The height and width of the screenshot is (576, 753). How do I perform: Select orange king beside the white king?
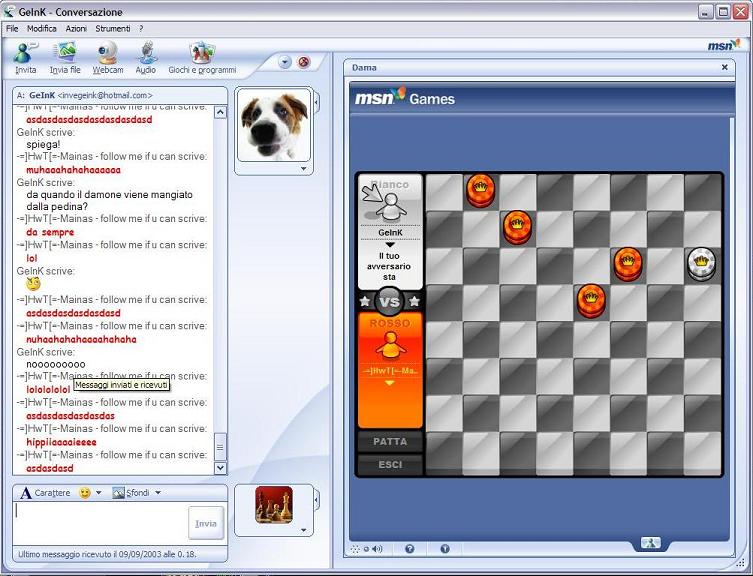click(628, 264)
